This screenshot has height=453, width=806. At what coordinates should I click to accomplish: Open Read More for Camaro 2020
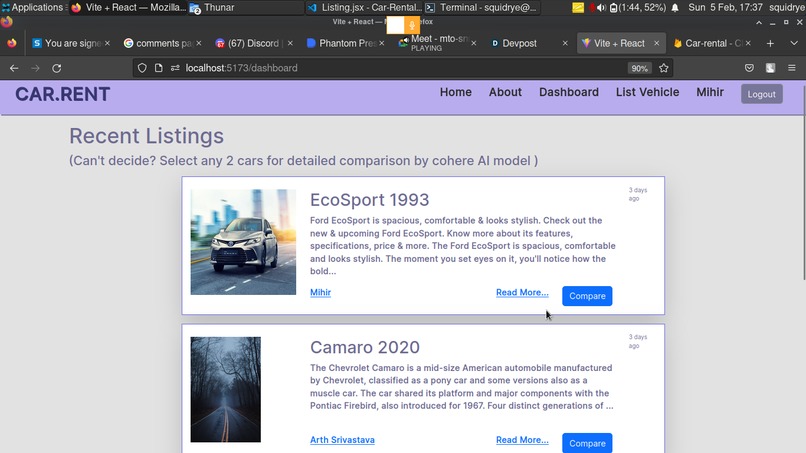coord(522,440)
